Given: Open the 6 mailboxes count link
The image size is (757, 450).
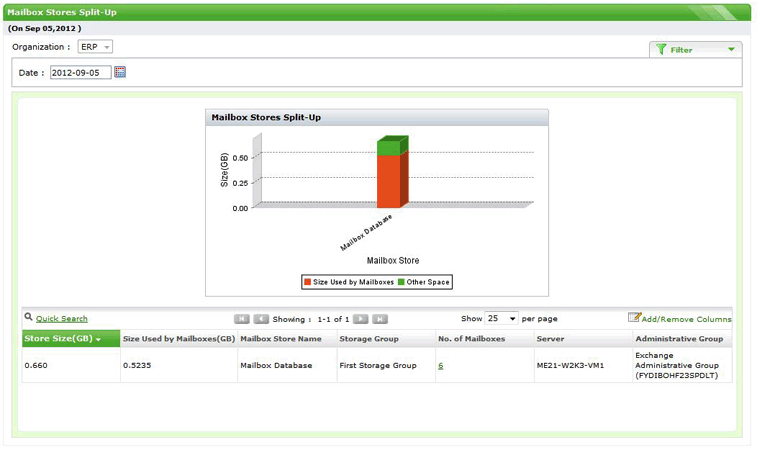Looking at the screenshot, I should click(440, 366).
